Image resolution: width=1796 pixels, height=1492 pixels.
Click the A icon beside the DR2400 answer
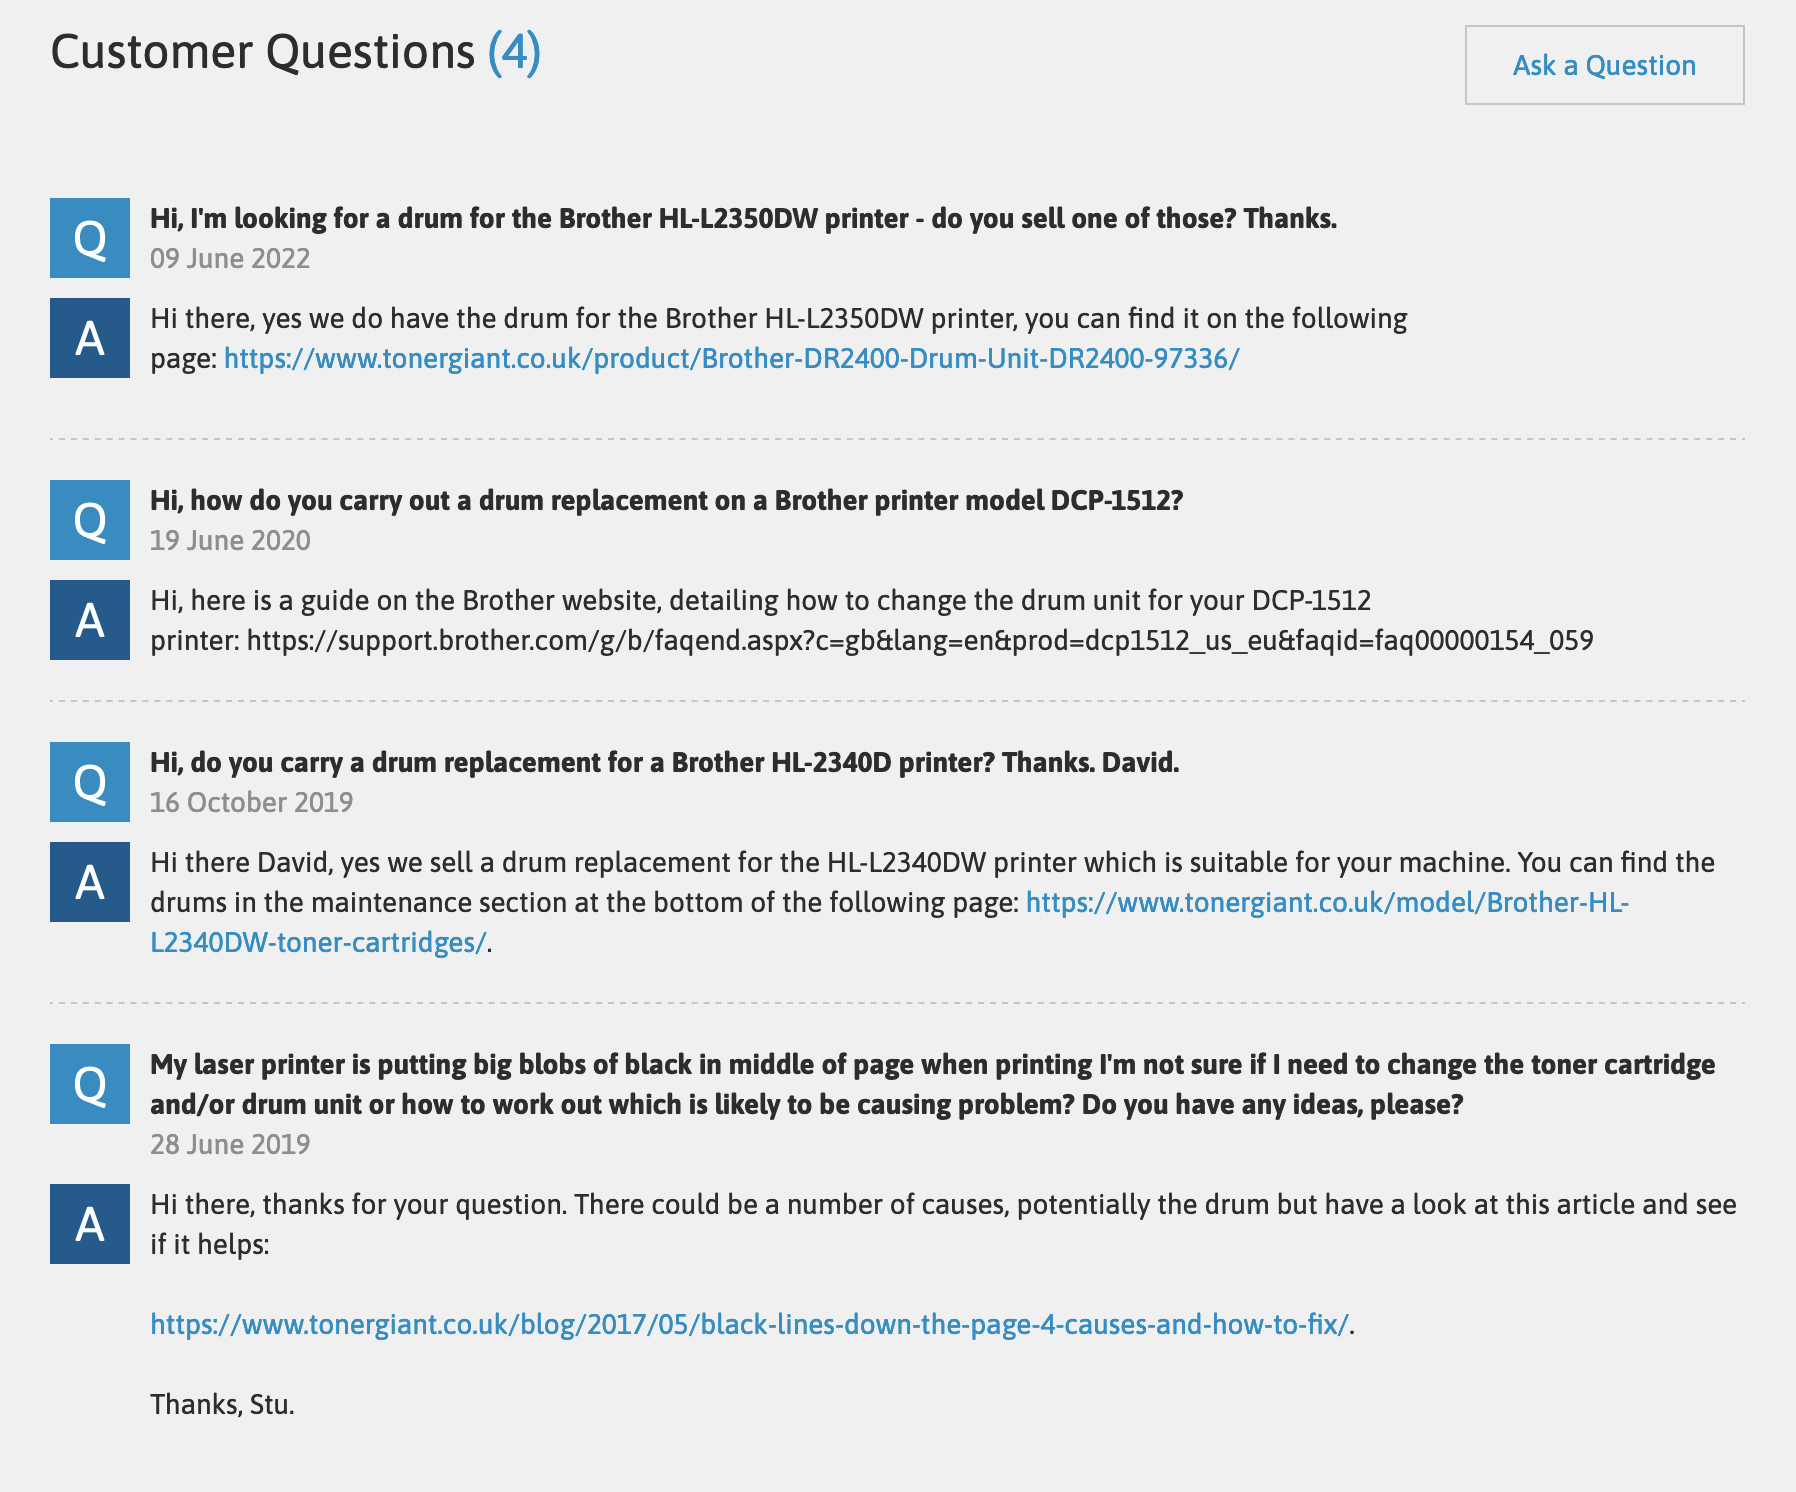tap(89, 340)
